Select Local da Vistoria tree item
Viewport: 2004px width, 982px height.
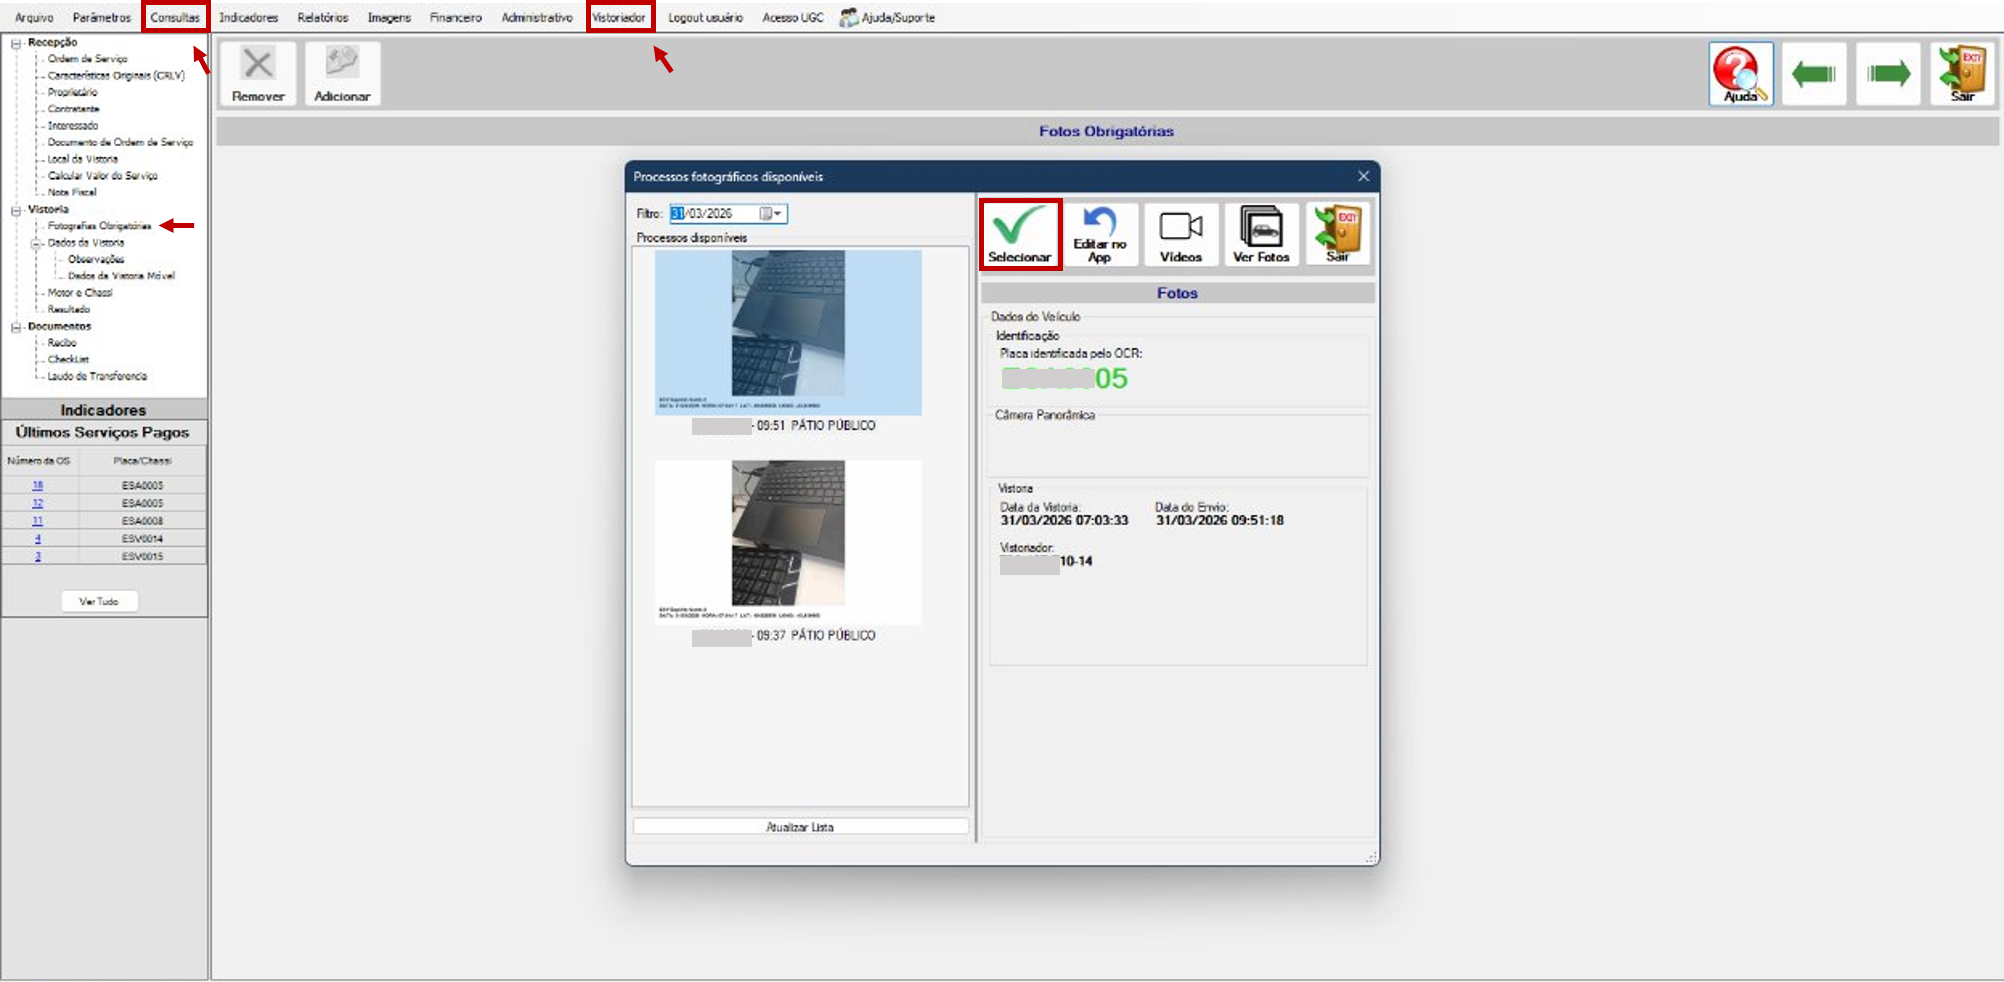(x=82, y=159)
